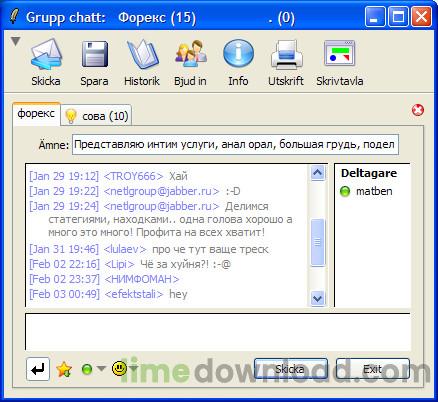Print chat with the Utskrift icon

click(286, 54)
